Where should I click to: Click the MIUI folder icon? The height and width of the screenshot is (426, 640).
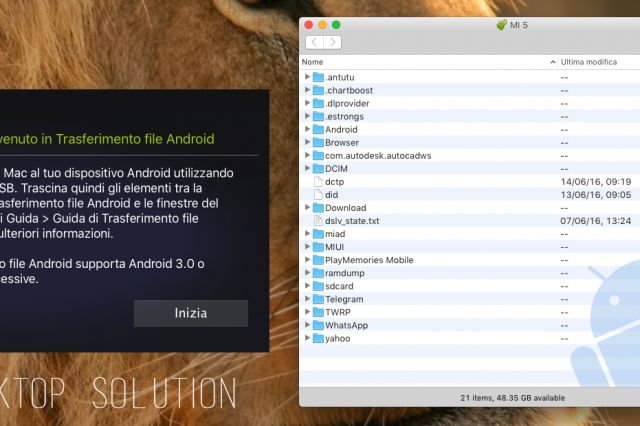click(x=318, y=247)
